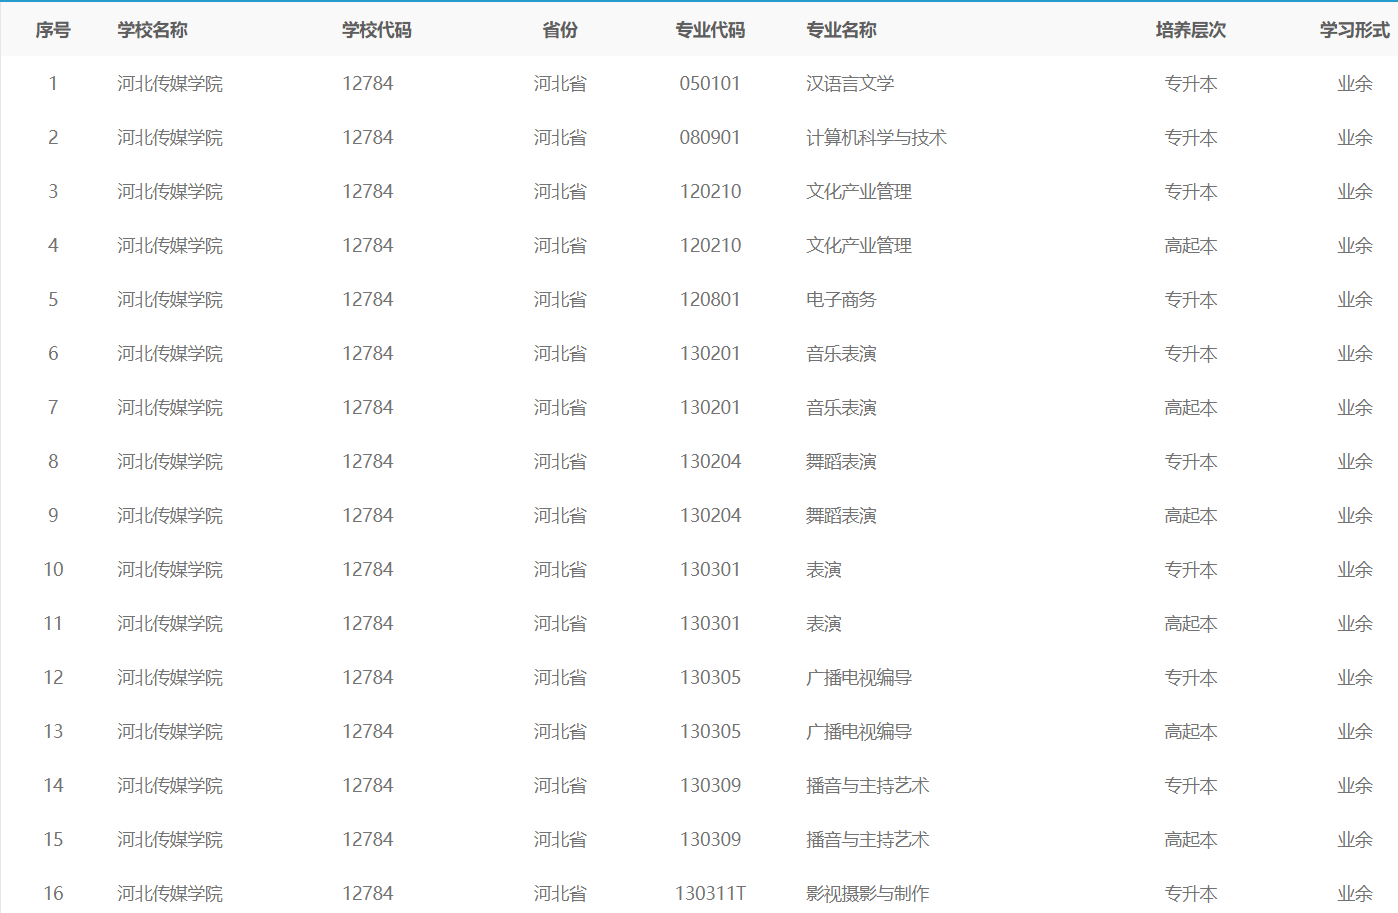The height and width of the screenshot is (913, 1398).
Task: Select 音乐表演 in row 6
Action: click(841, 354)
